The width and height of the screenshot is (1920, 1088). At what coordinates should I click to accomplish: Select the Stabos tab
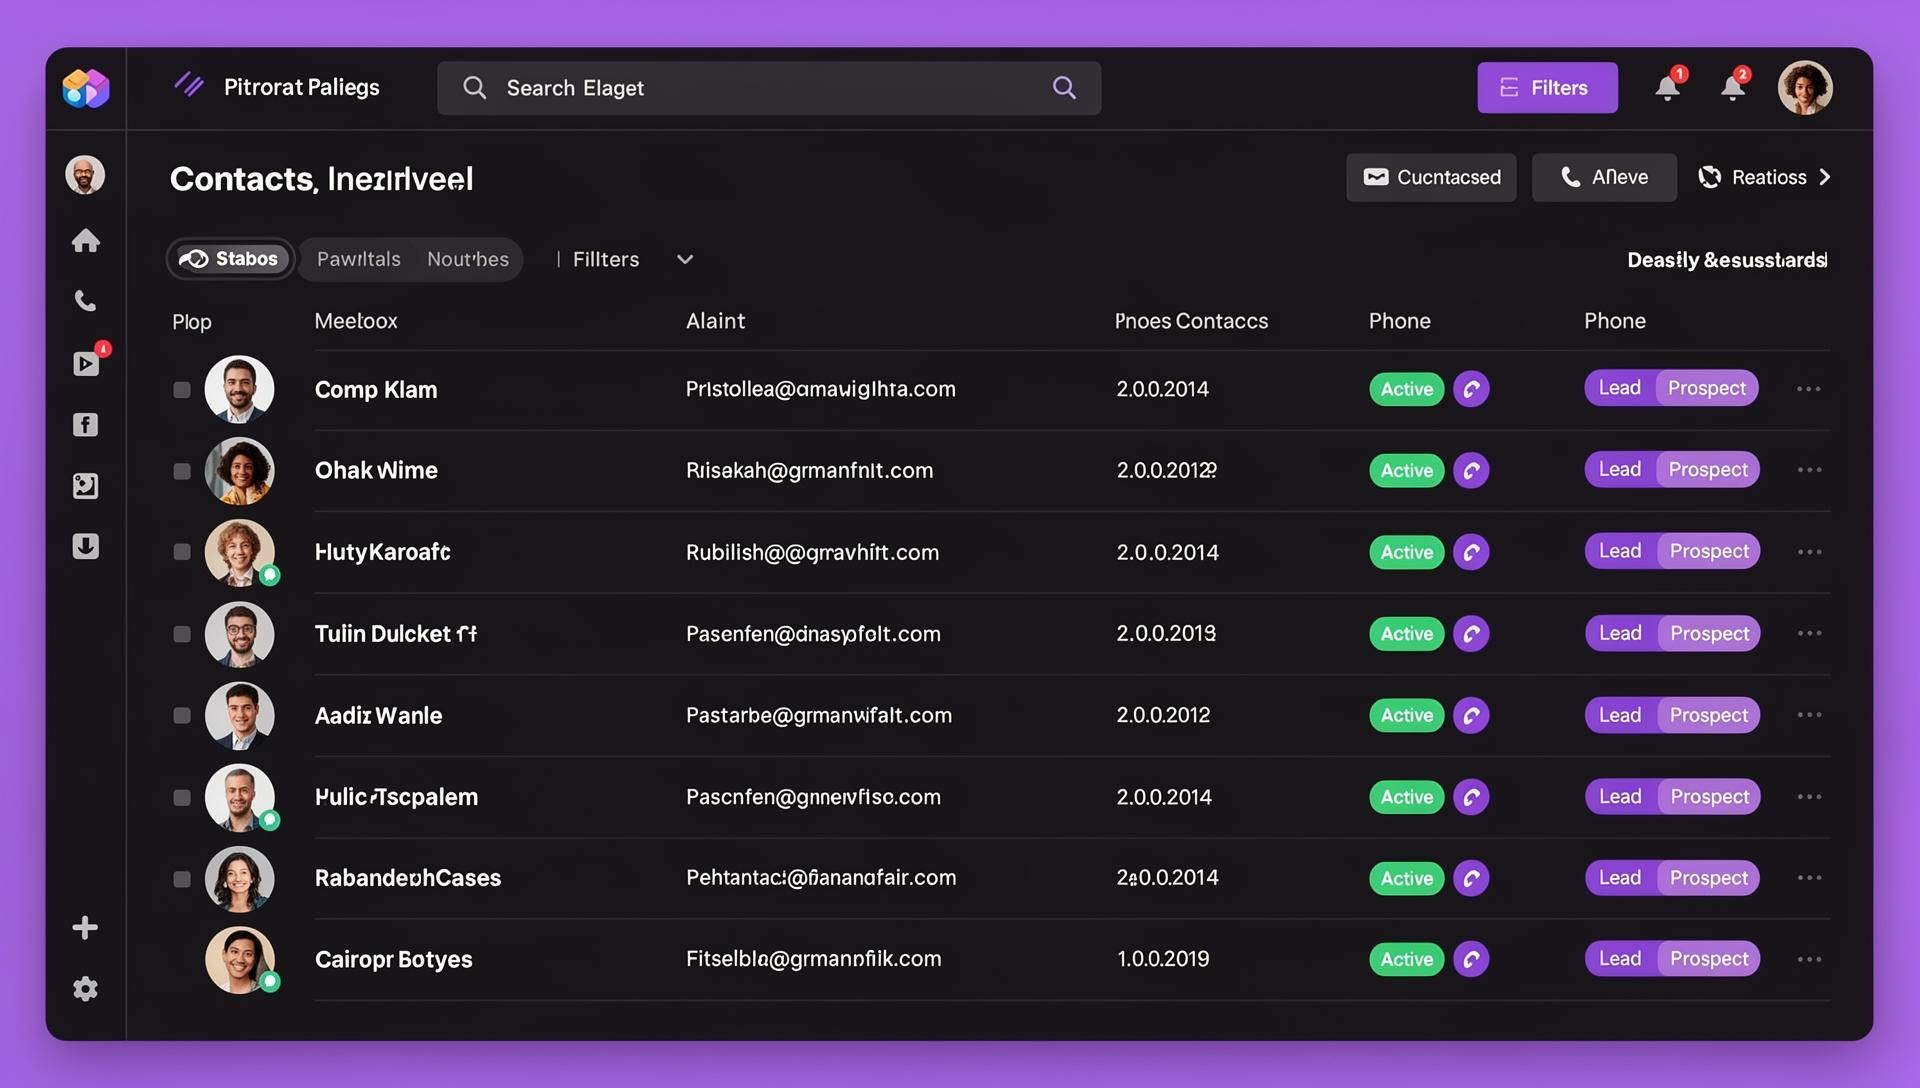click(x=230, y=259)
